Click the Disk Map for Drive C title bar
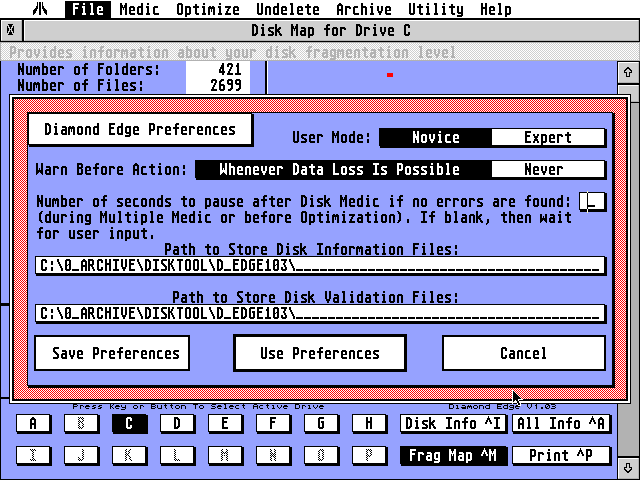This screenshot has width=640, height=480. [x=331, y=31]
